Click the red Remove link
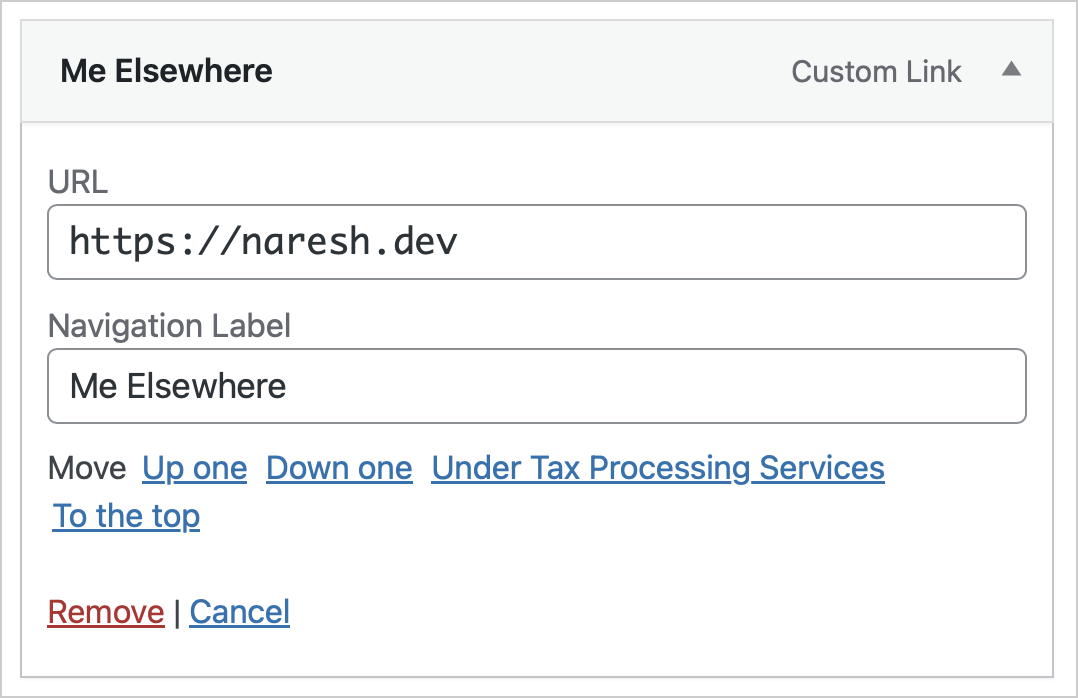Viewport: 1078px width, 698px height. click(x=106, y=612)
